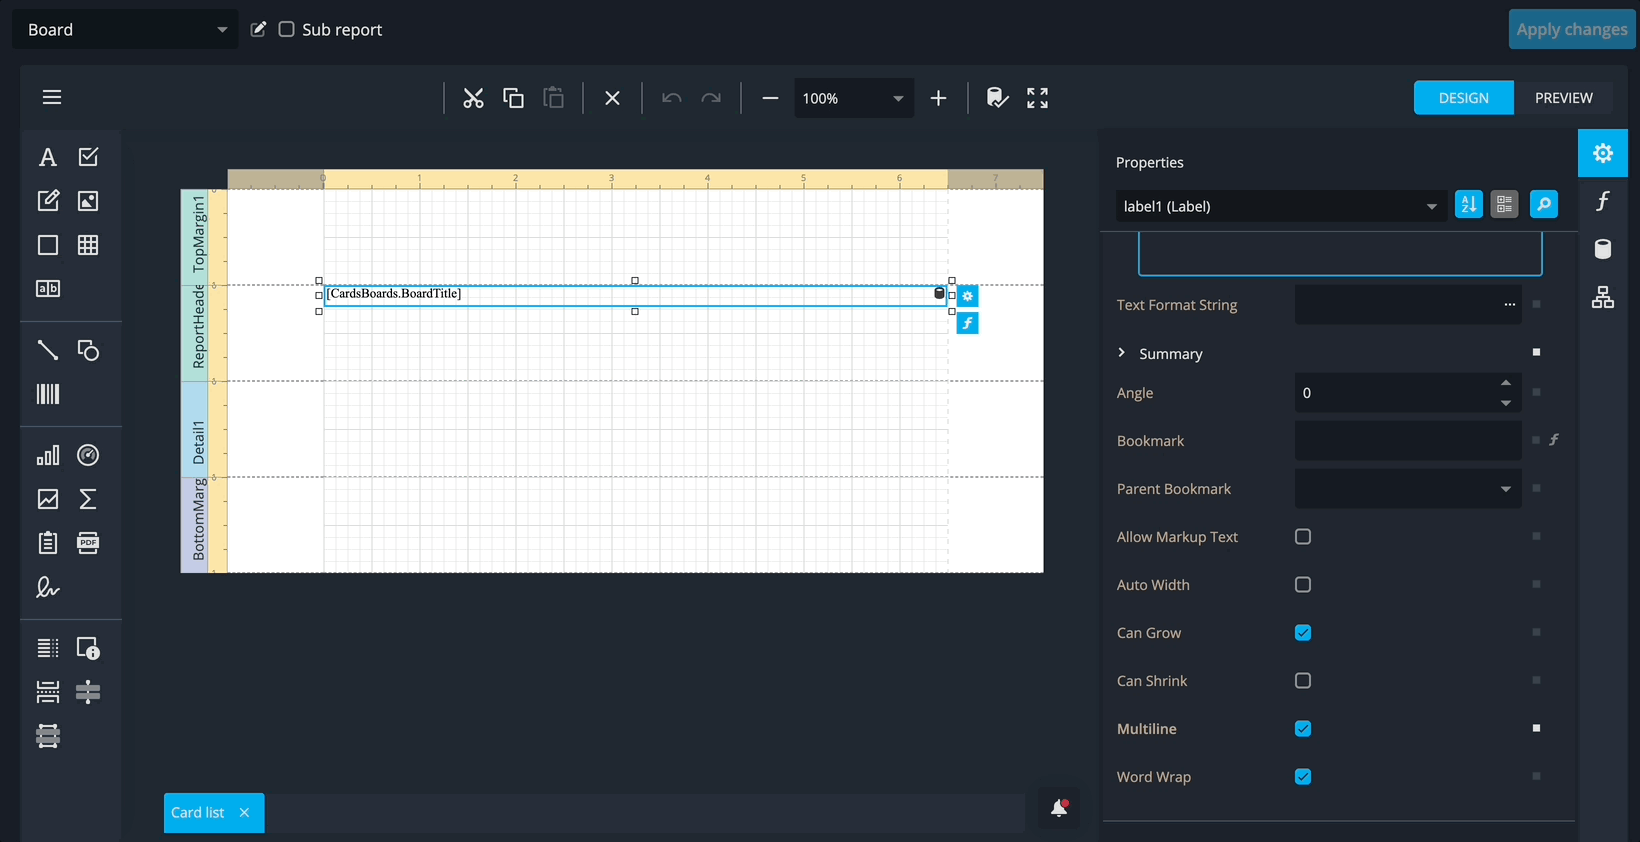This screenshot has height=842, width=1640.
Task: Decrease the Angle value stepper
Action: 1506,403
